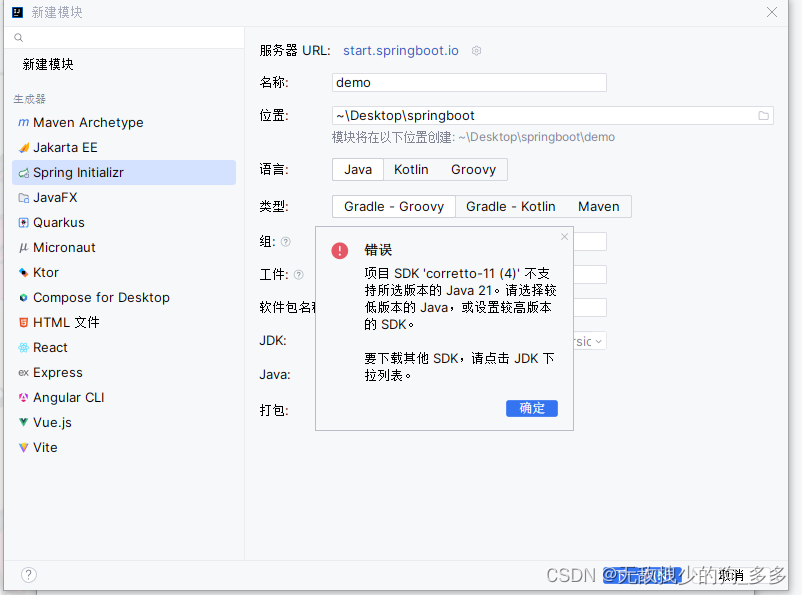
Task: Choose Gradle - Kotlin build type
Action: pos(510,207)
